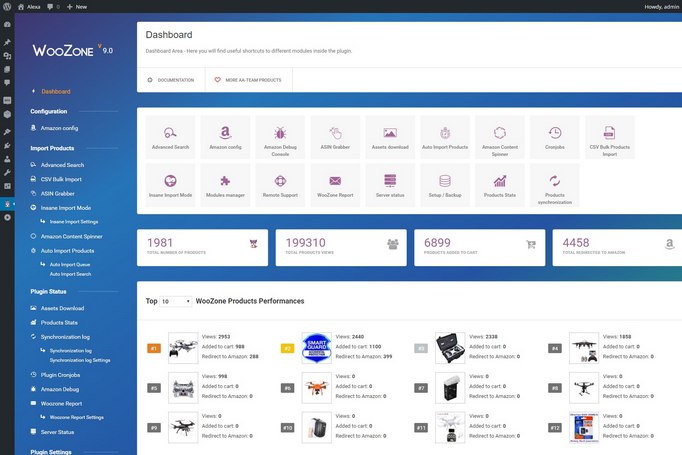Open Amazon config in the sidebar
The image size is (682, 455).
coord(59,128)
